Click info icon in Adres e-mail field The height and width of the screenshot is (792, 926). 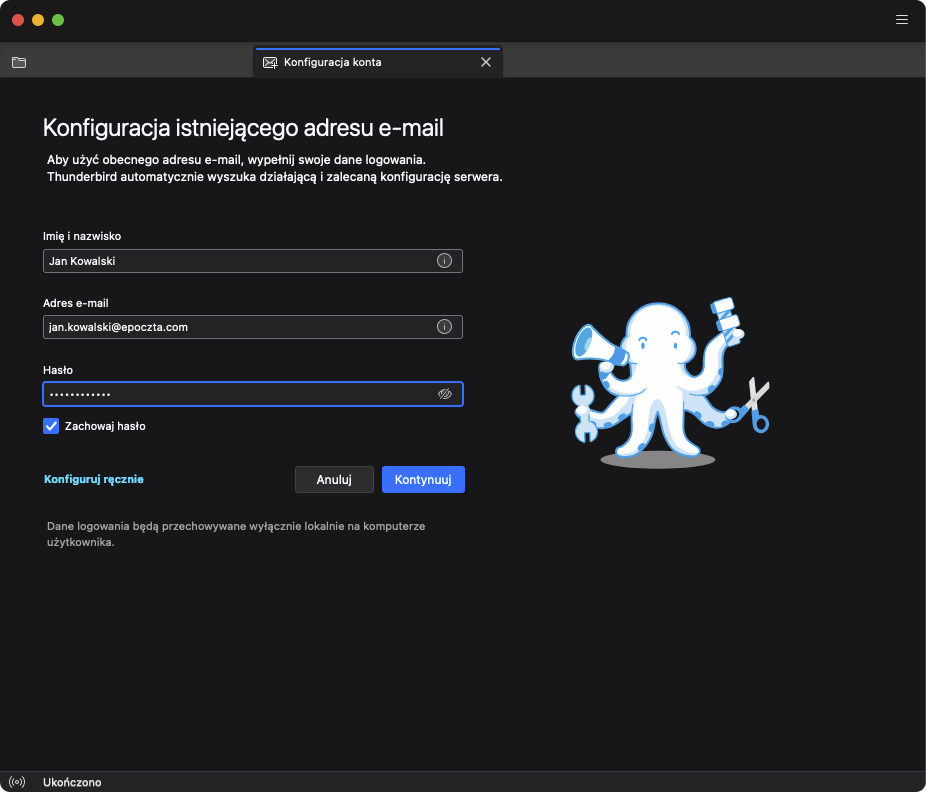(445, 327)
